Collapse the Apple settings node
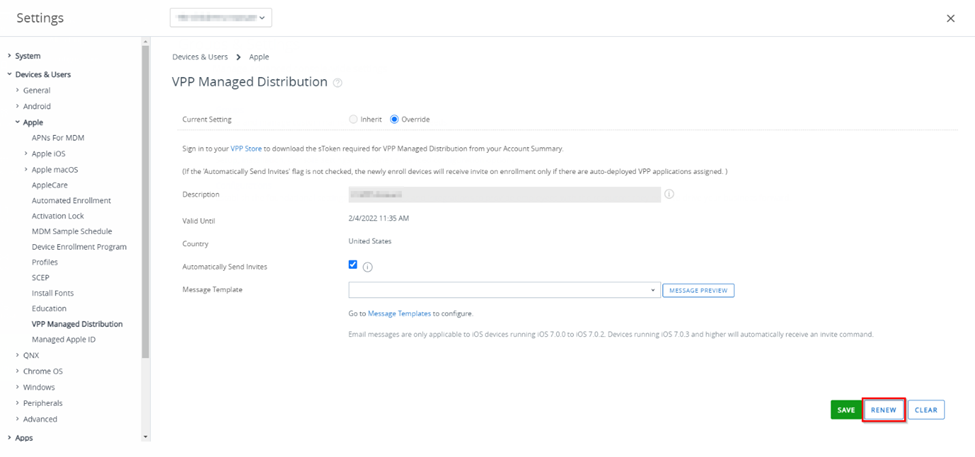Viewport: 975px width, 457px height. (x=17, y=122)
